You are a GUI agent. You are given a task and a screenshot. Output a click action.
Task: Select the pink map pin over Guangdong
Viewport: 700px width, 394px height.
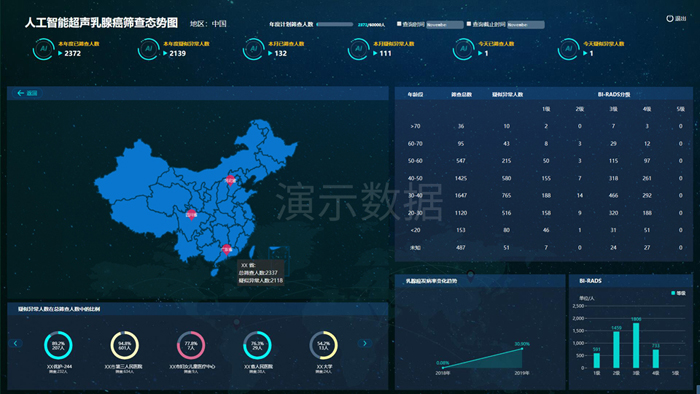click(227, 250)
